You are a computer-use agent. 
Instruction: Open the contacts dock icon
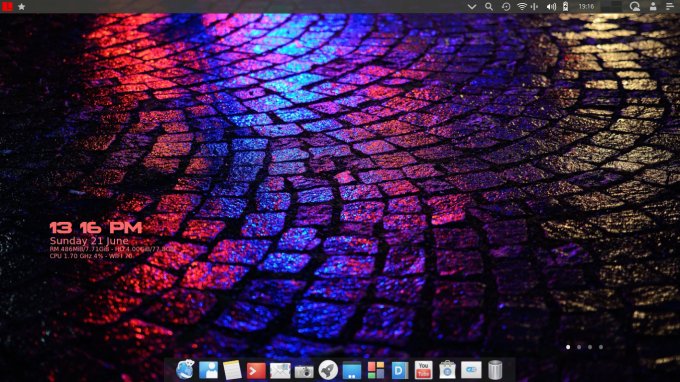209,370
